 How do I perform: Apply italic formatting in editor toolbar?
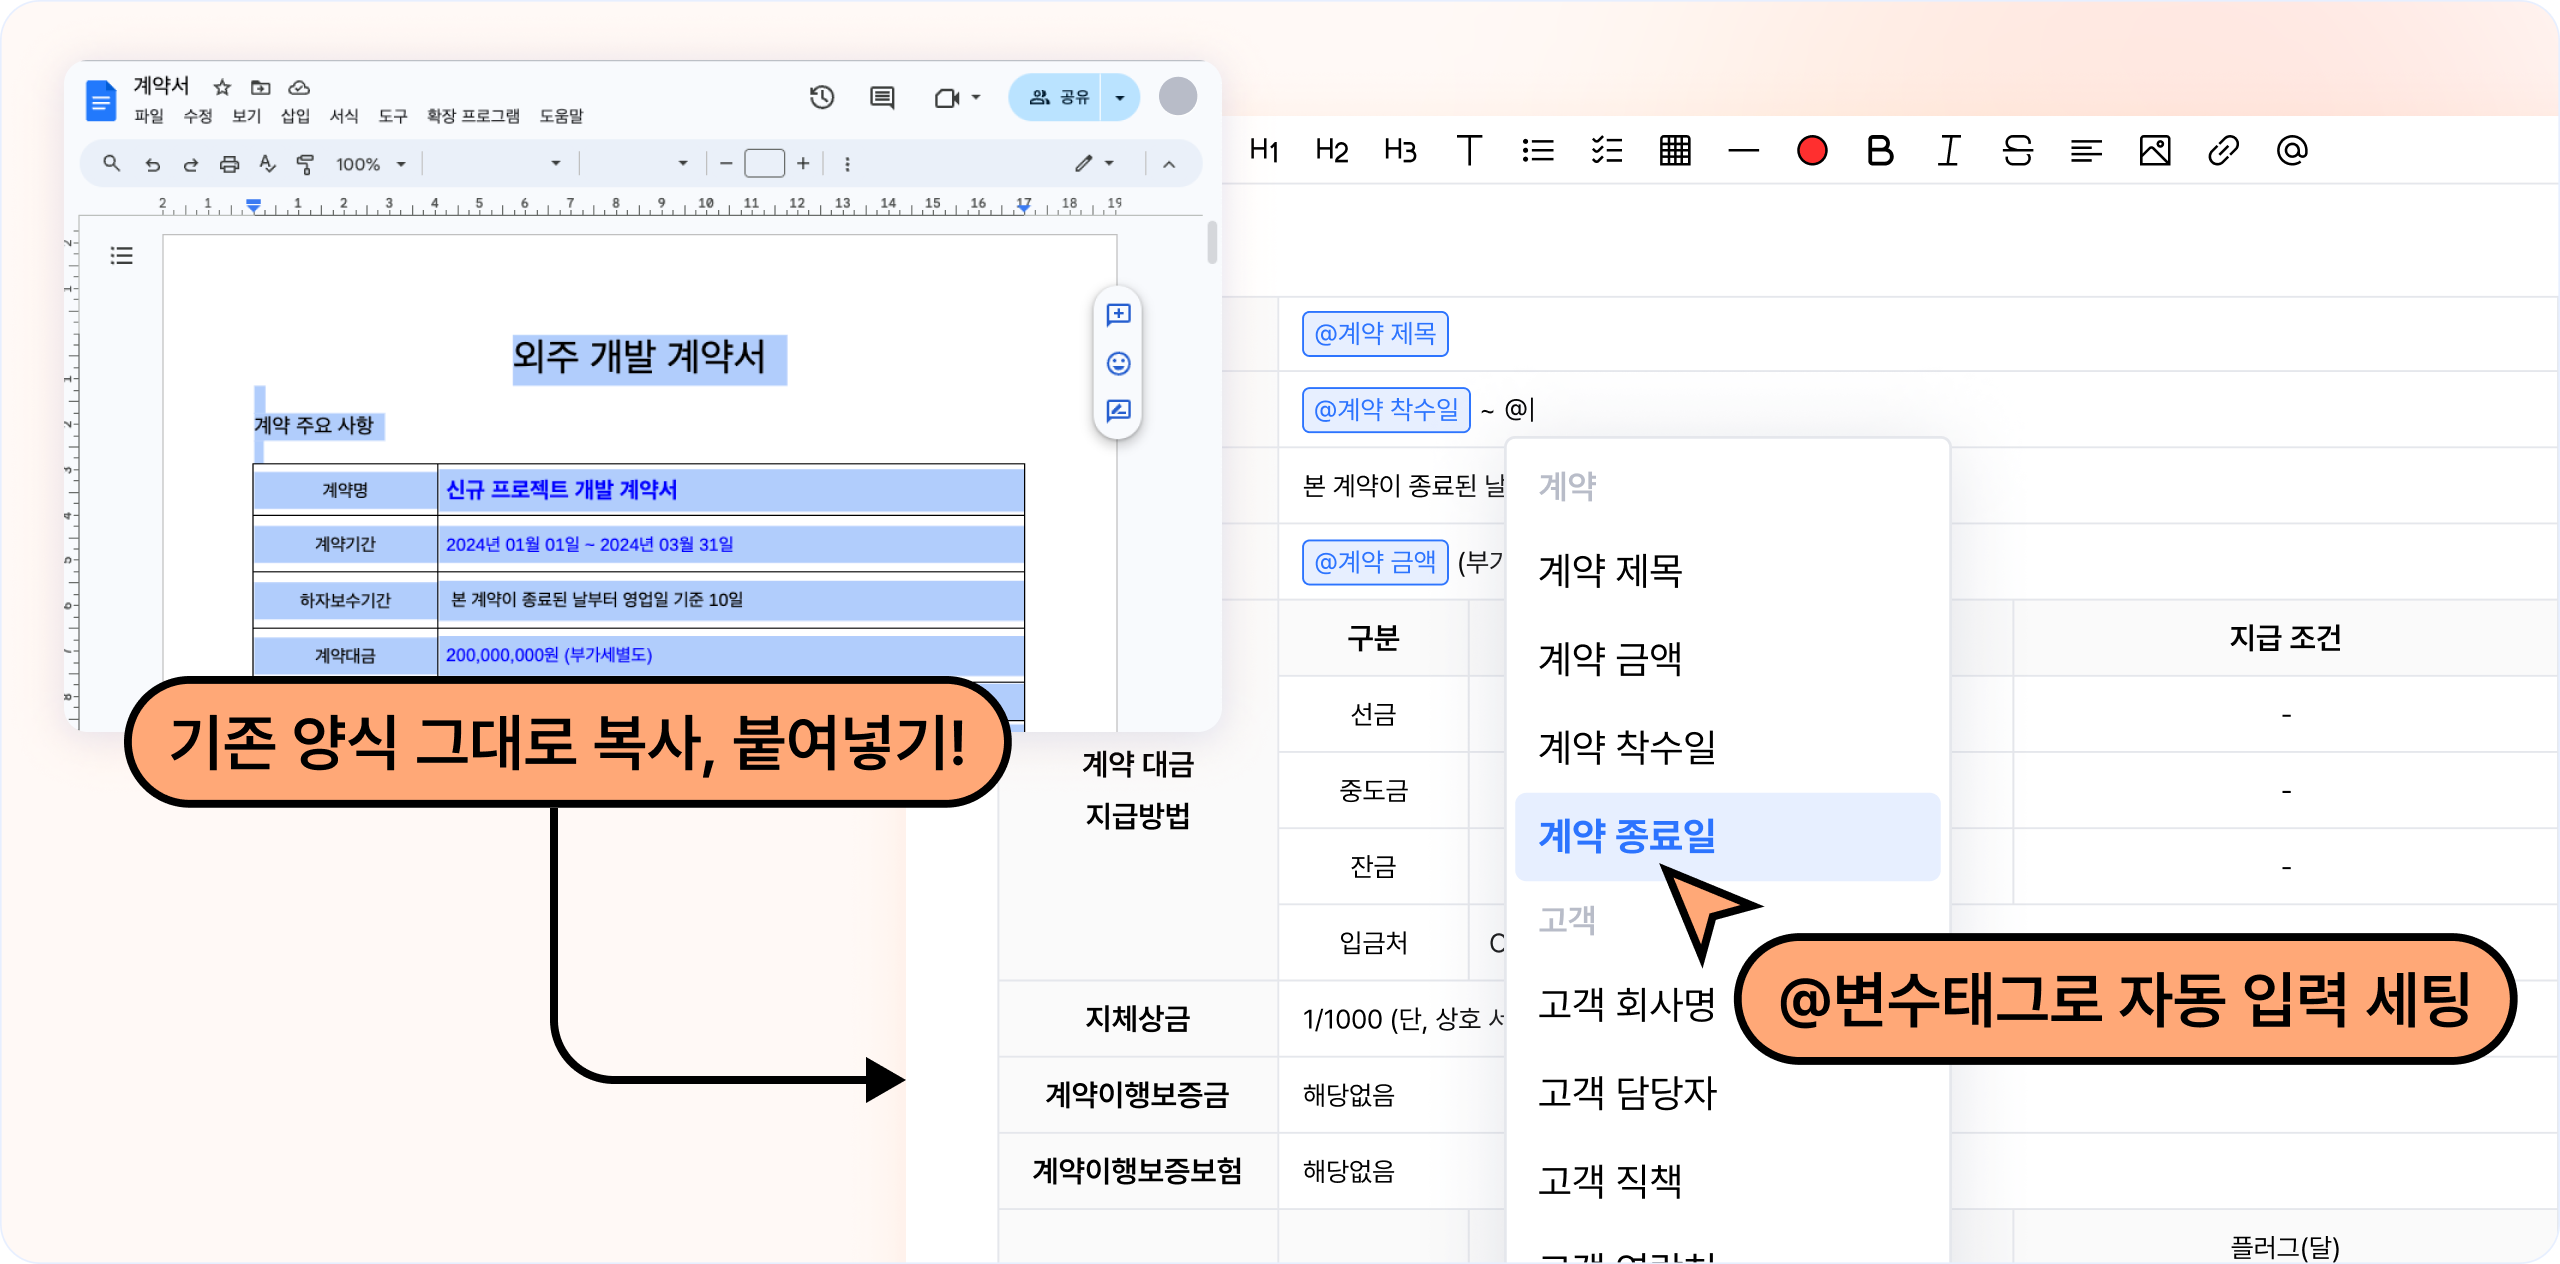[1948, 151]
